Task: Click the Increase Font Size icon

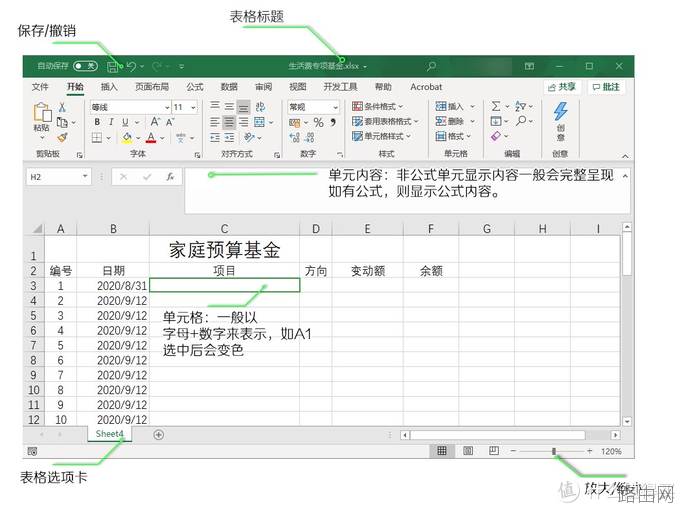Action: pos(155,122)
